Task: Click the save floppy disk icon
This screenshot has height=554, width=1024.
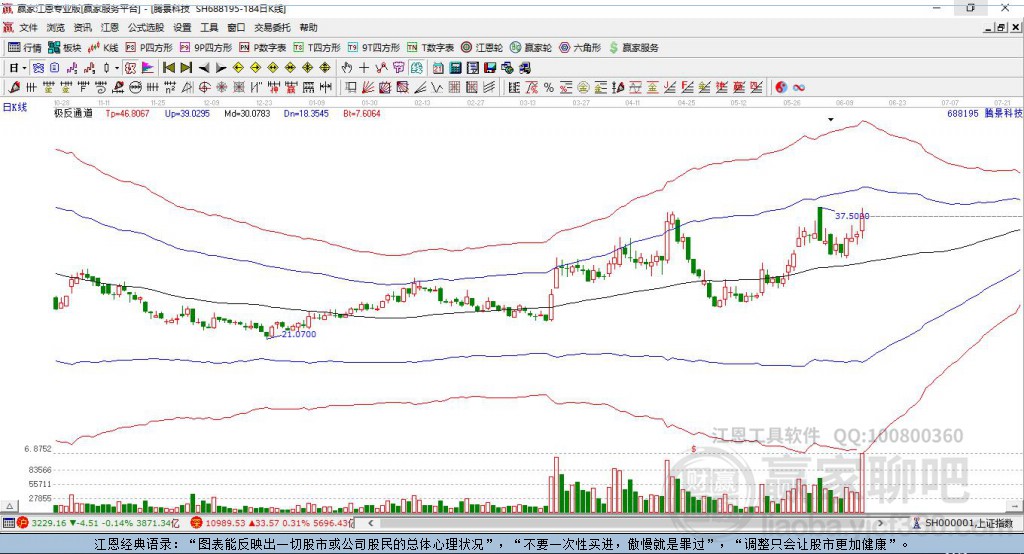Action: 490,68
